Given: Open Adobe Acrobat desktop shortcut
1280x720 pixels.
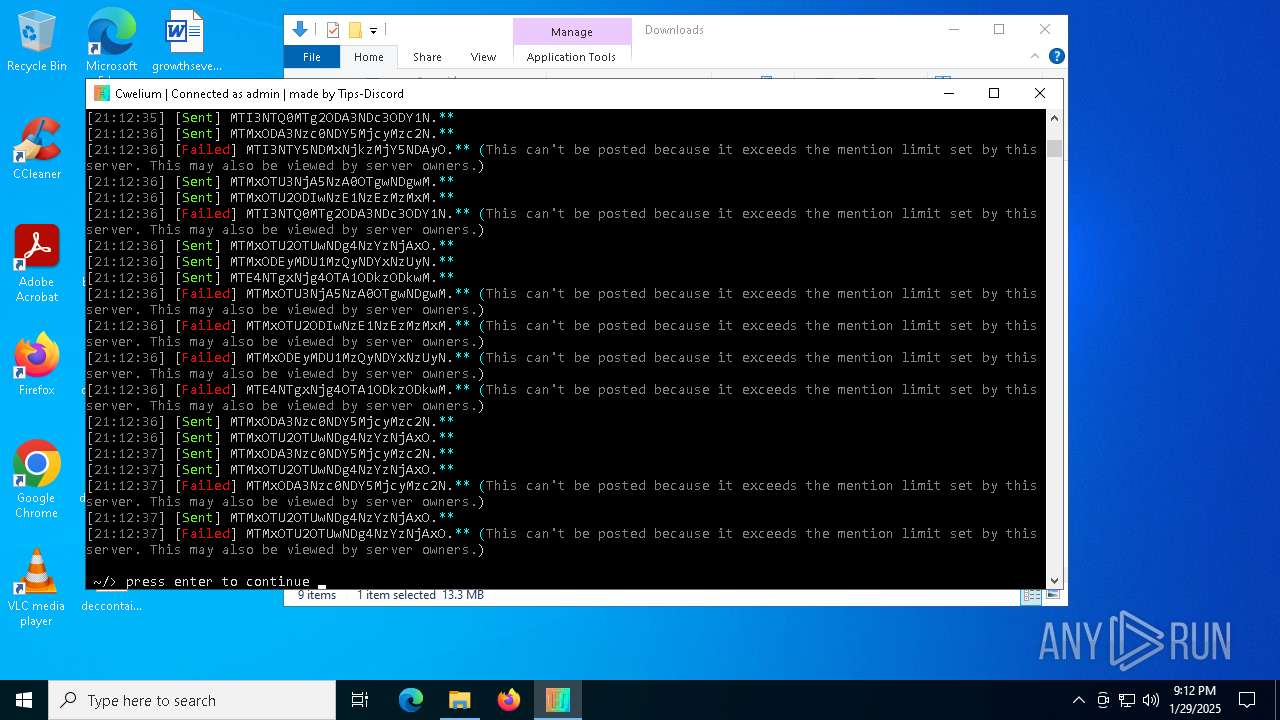Looking at the screenshot, I should [37, 264].
